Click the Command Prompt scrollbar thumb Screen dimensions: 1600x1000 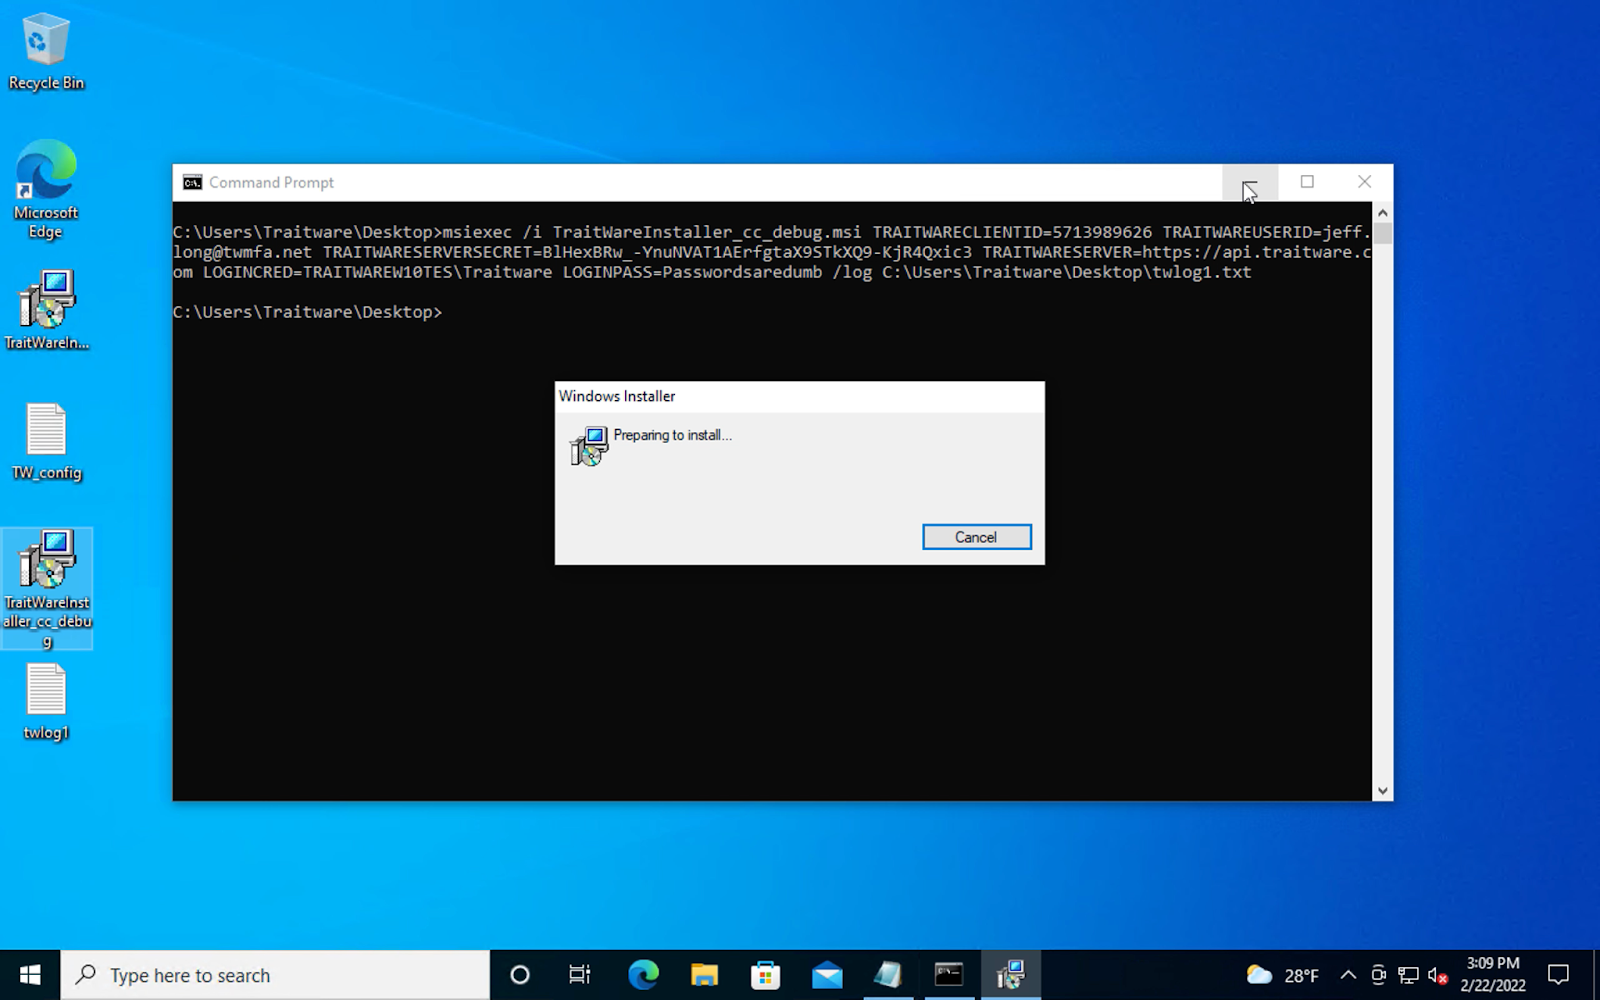[x=1382, y=233]
